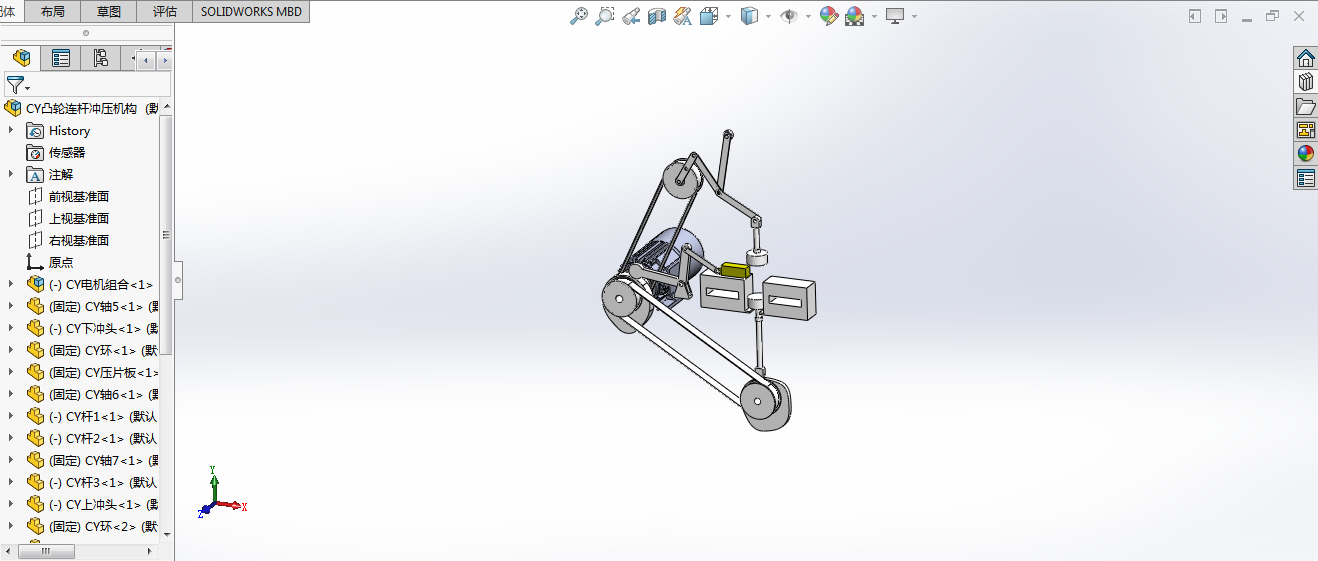Click the Zoom to Fit icon

coord(579,16)
